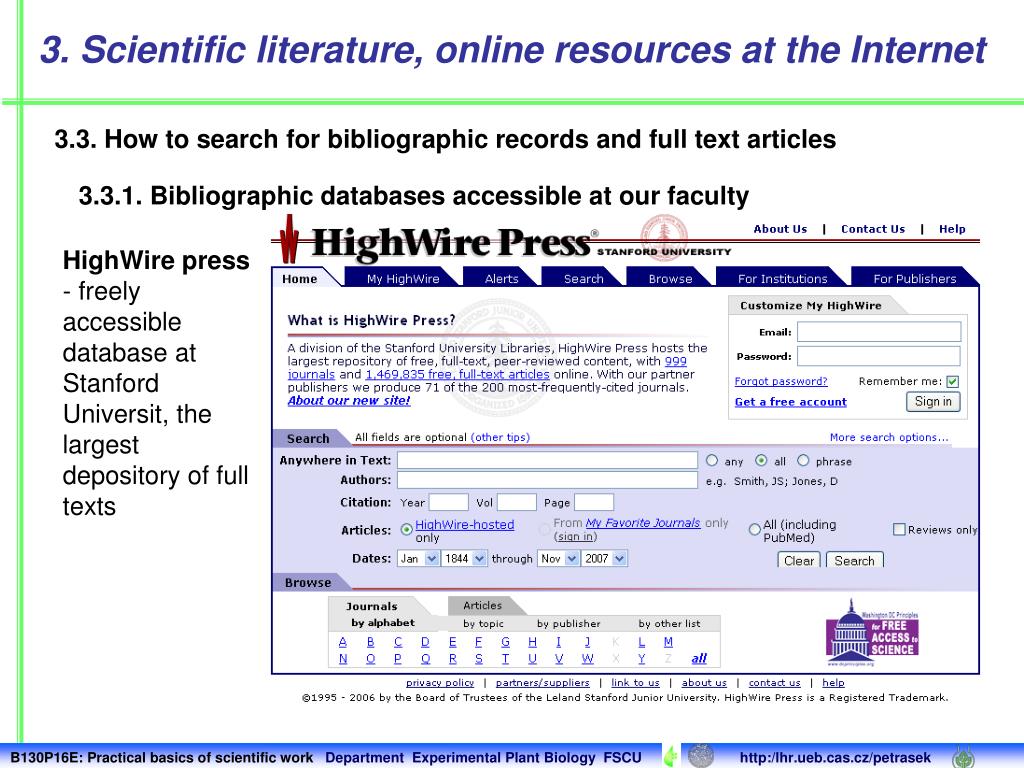Open More search options link
Viewport: 1024px width, 768px height.
pyautogui.click(x=889, y=438)
